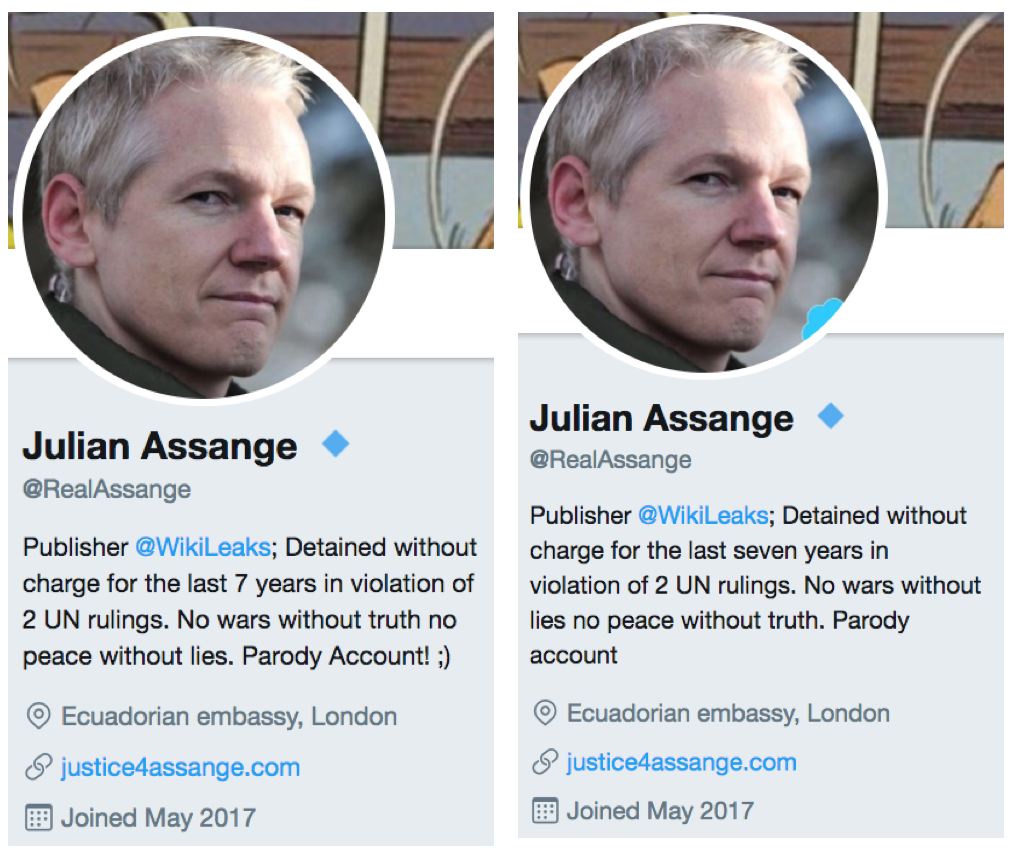This screenshot has height=864, width=1024.
Task: Click the chain link icon in the left card
Action: pos(39,768)
